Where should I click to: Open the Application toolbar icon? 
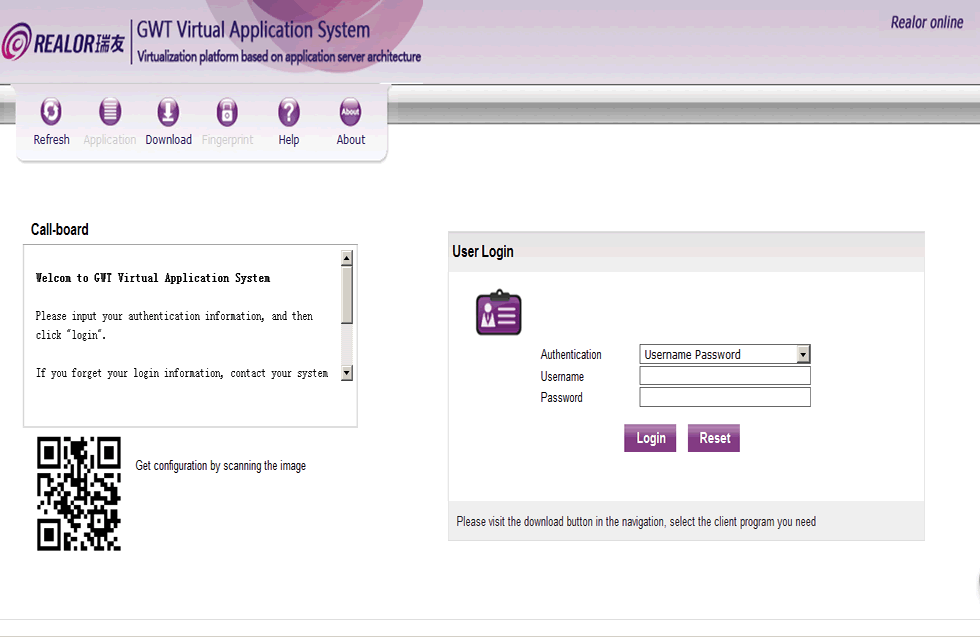click(x=110, y=111)
